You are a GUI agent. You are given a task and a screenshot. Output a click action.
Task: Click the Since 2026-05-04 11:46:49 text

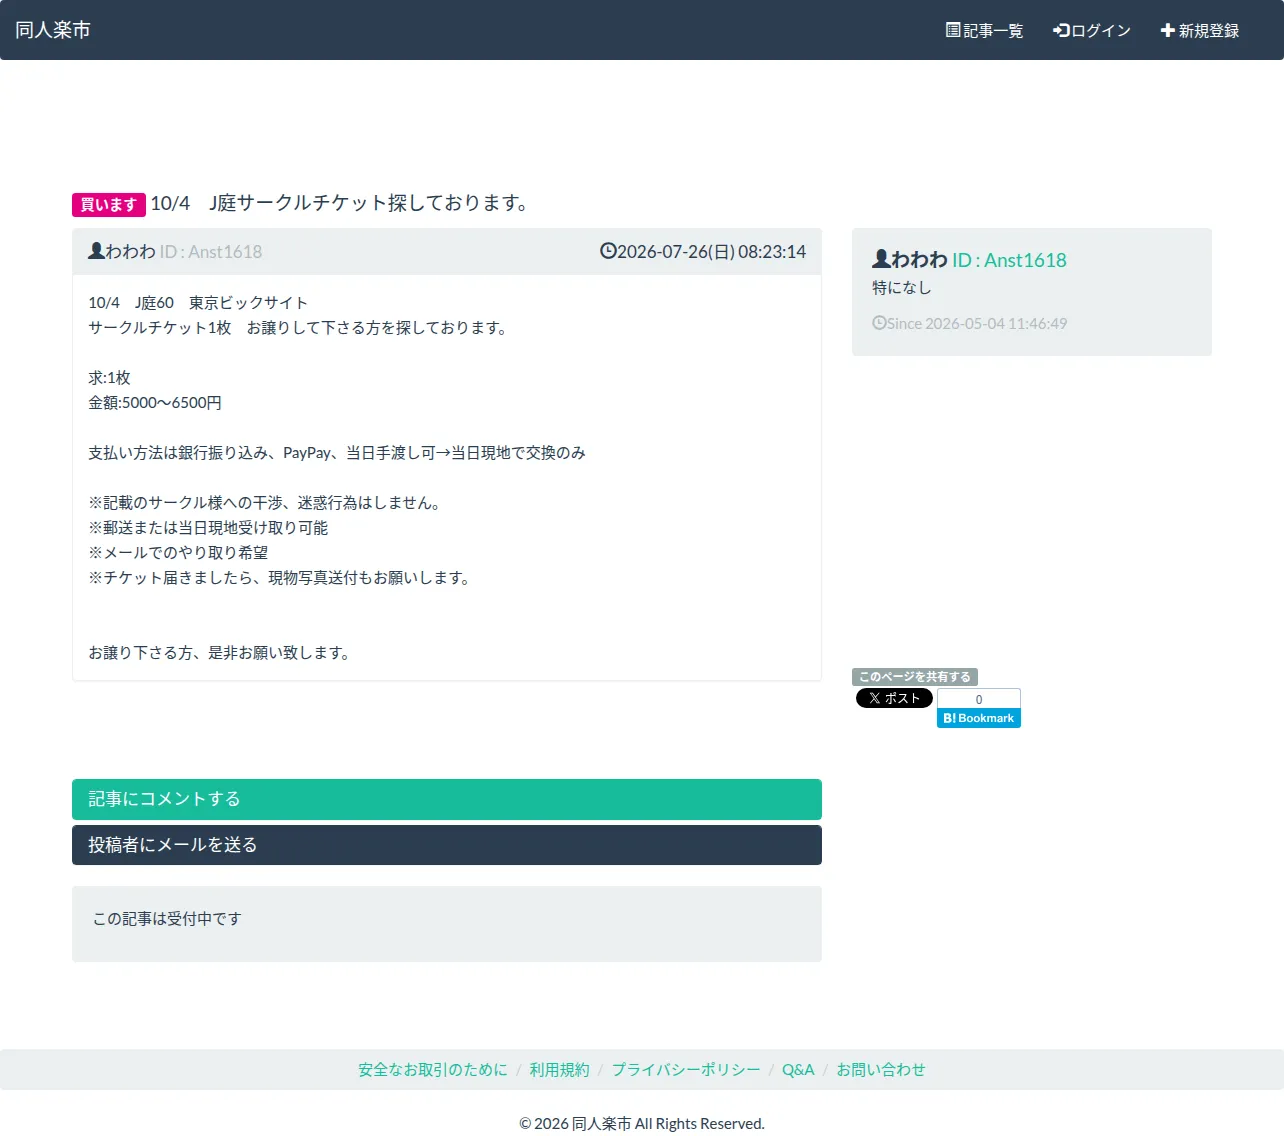[x=977, y=324]
